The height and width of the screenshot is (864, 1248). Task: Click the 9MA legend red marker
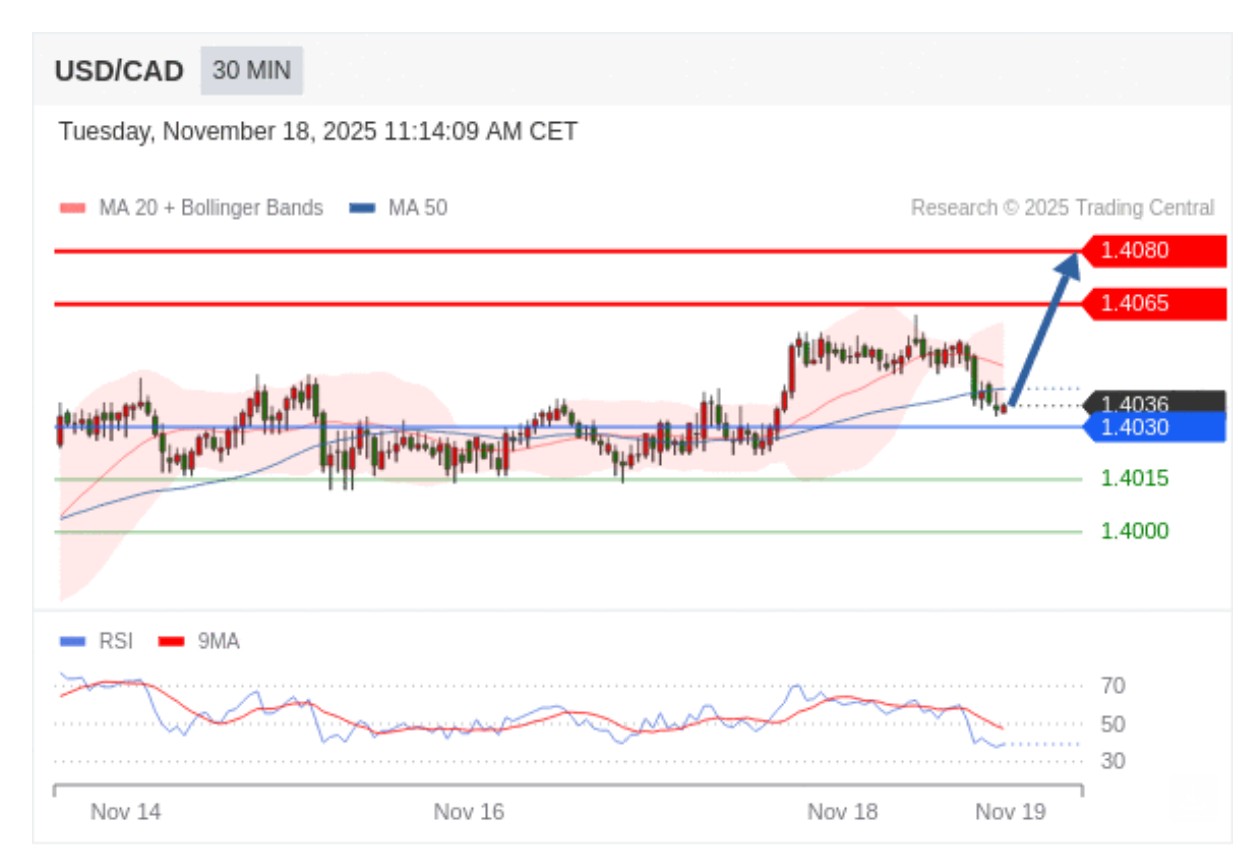[x=174, y=641]
